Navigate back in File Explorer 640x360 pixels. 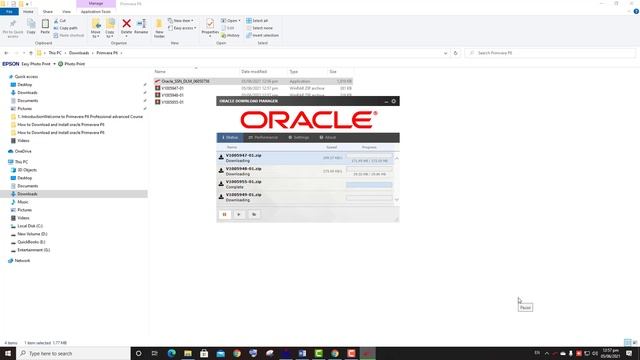click(6, 53)
